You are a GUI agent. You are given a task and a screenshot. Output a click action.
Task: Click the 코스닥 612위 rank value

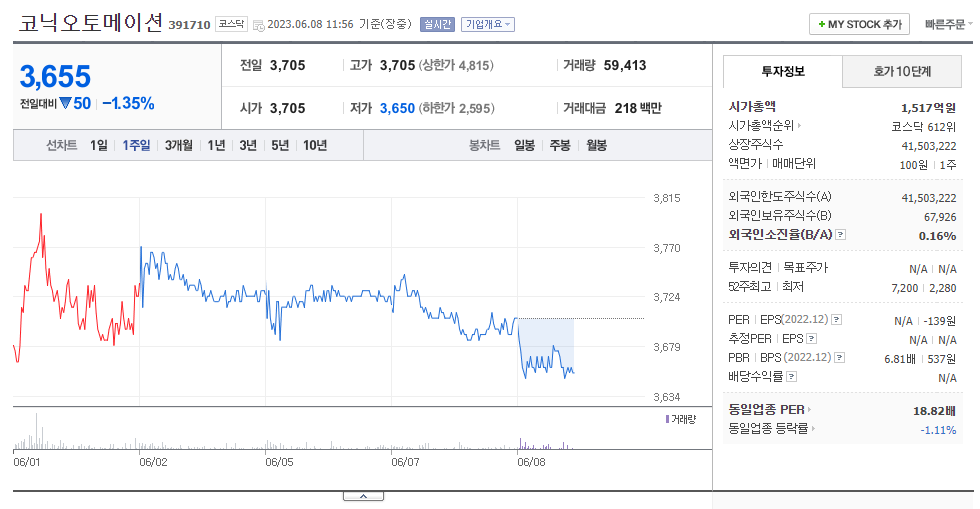(x=924, y=127)
